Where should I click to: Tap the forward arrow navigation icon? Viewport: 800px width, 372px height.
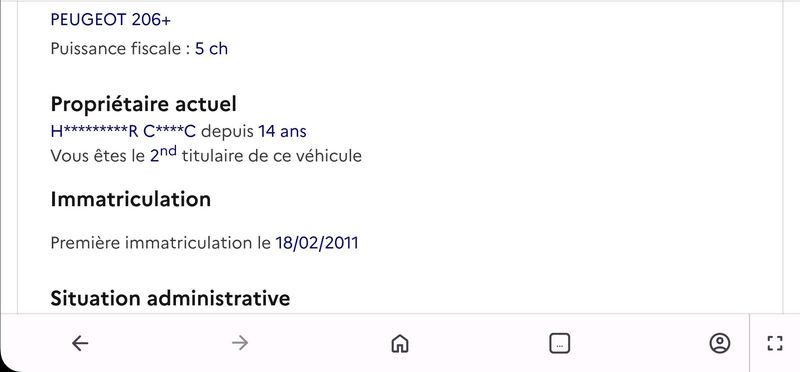239,343
